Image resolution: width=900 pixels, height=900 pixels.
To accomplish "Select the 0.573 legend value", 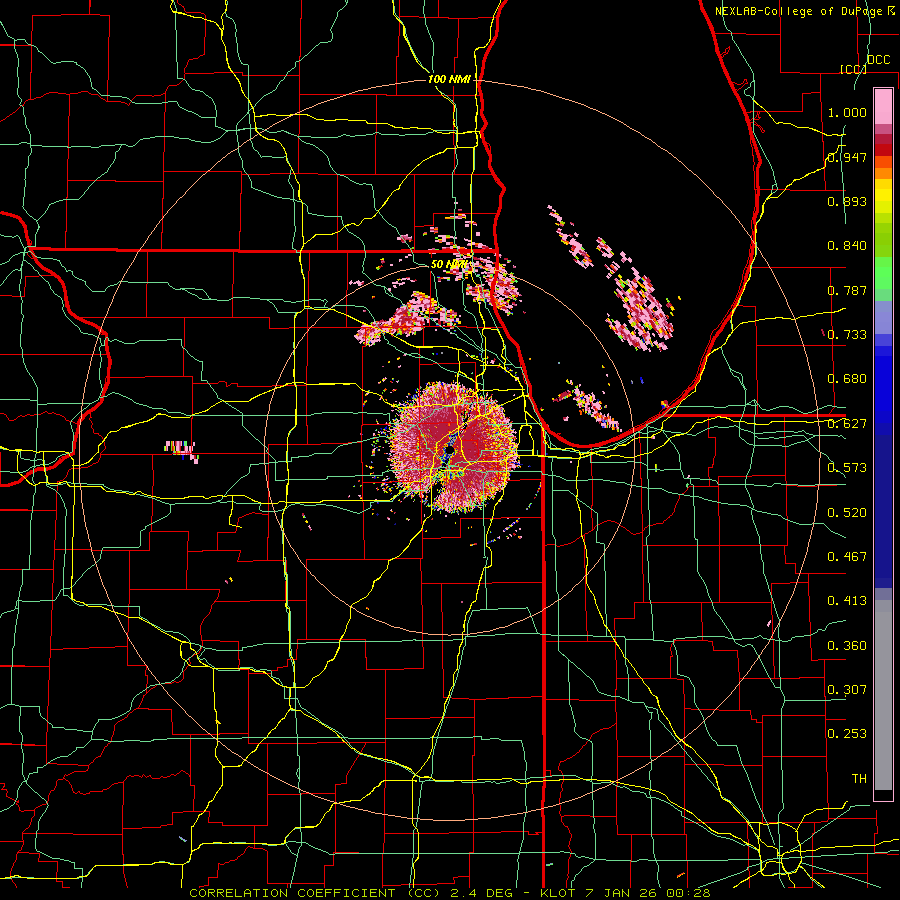I will [847, 468].
